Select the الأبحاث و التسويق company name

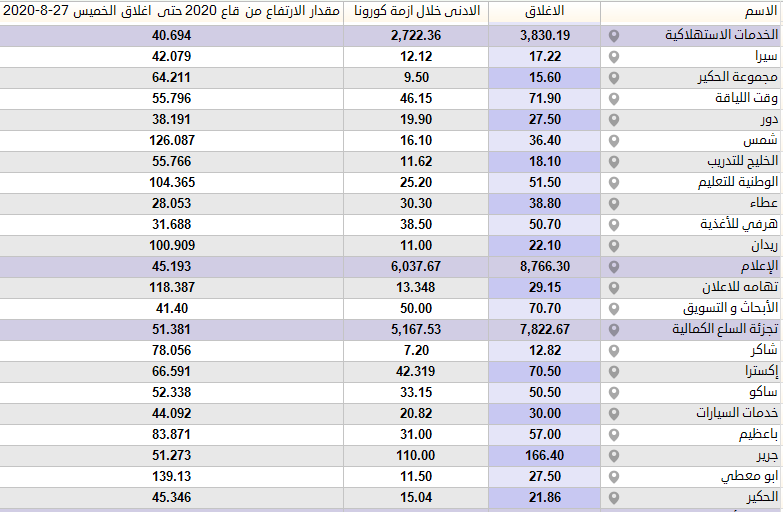point(731,308)
